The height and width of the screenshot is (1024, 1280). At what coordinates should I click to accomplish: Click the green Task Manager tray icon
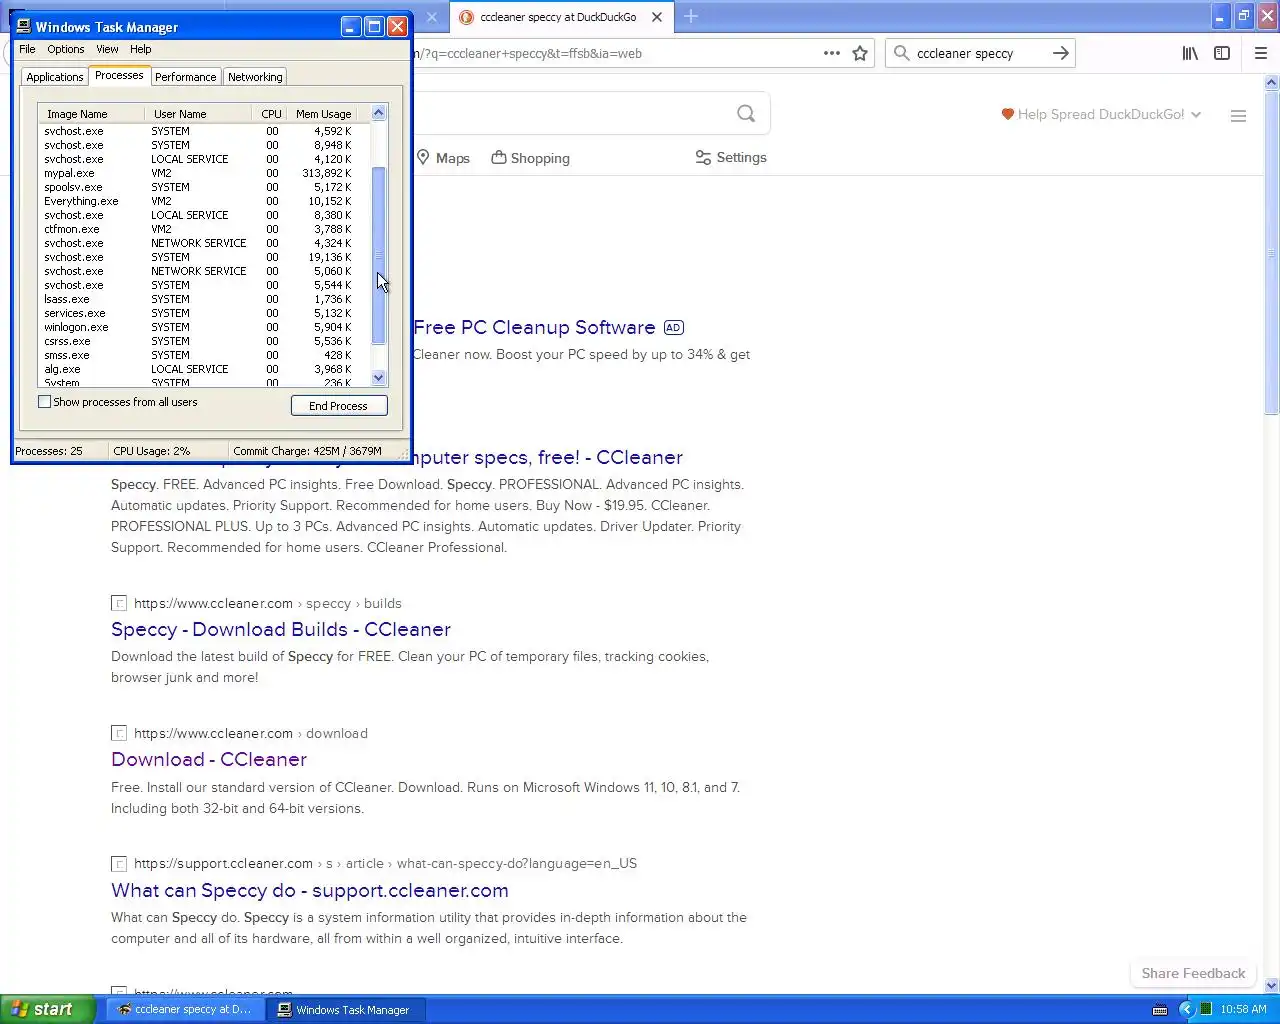(1206, 1009)
